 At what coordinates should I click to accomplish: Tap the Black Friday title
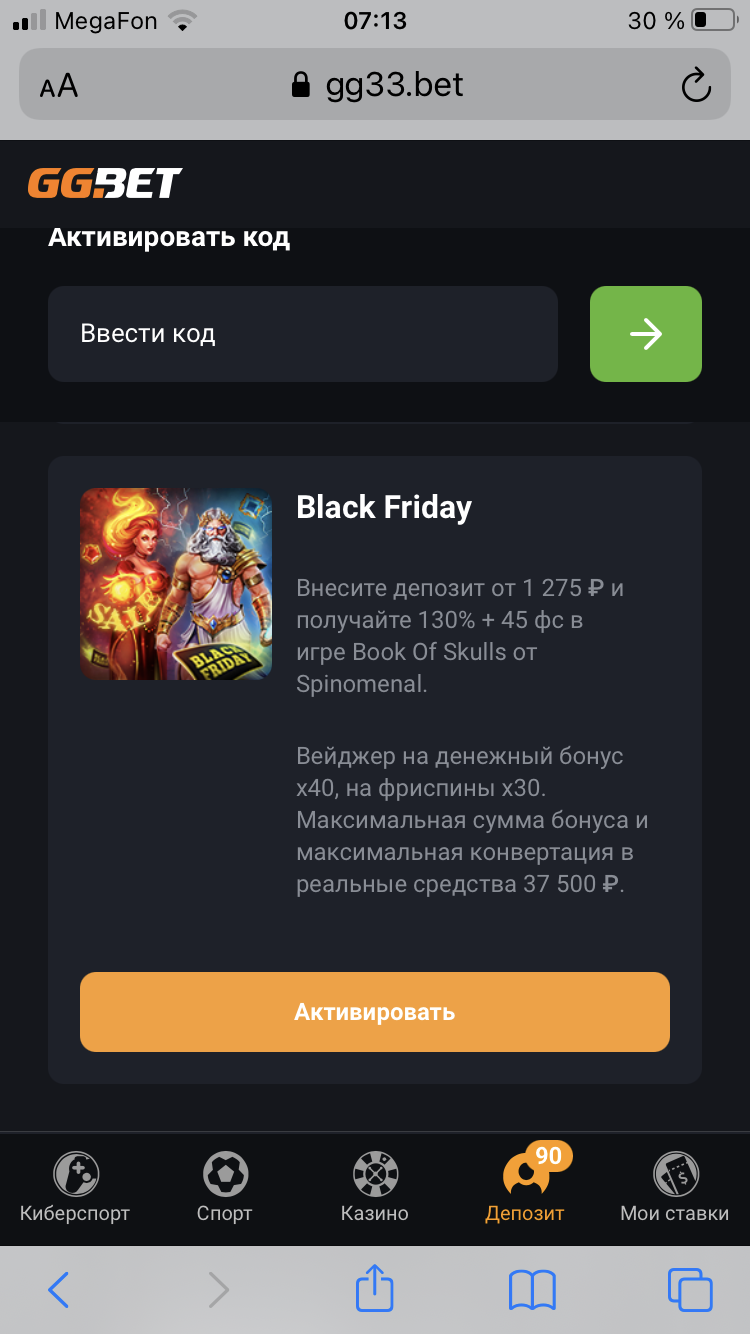(384, 508)
